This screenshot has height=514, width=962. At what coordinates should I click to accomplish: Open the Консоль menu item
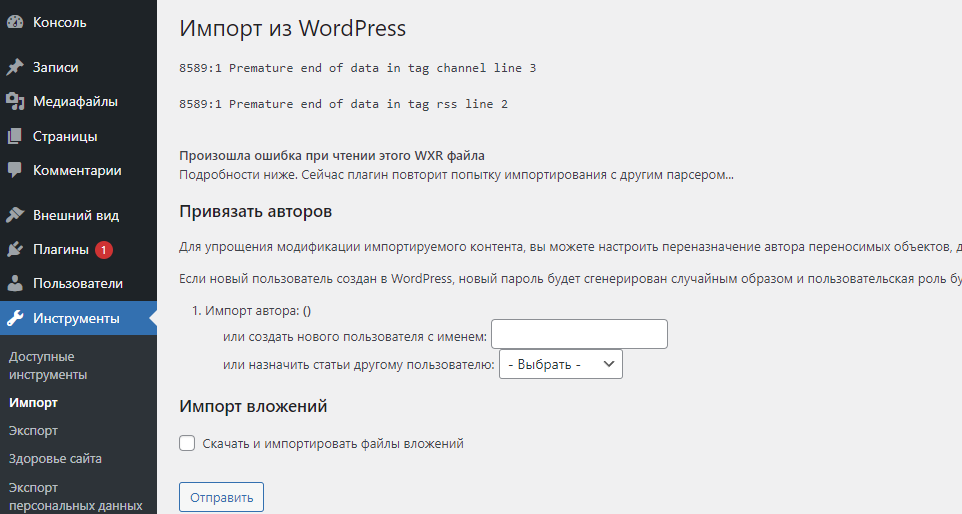[x=60, y=22]
